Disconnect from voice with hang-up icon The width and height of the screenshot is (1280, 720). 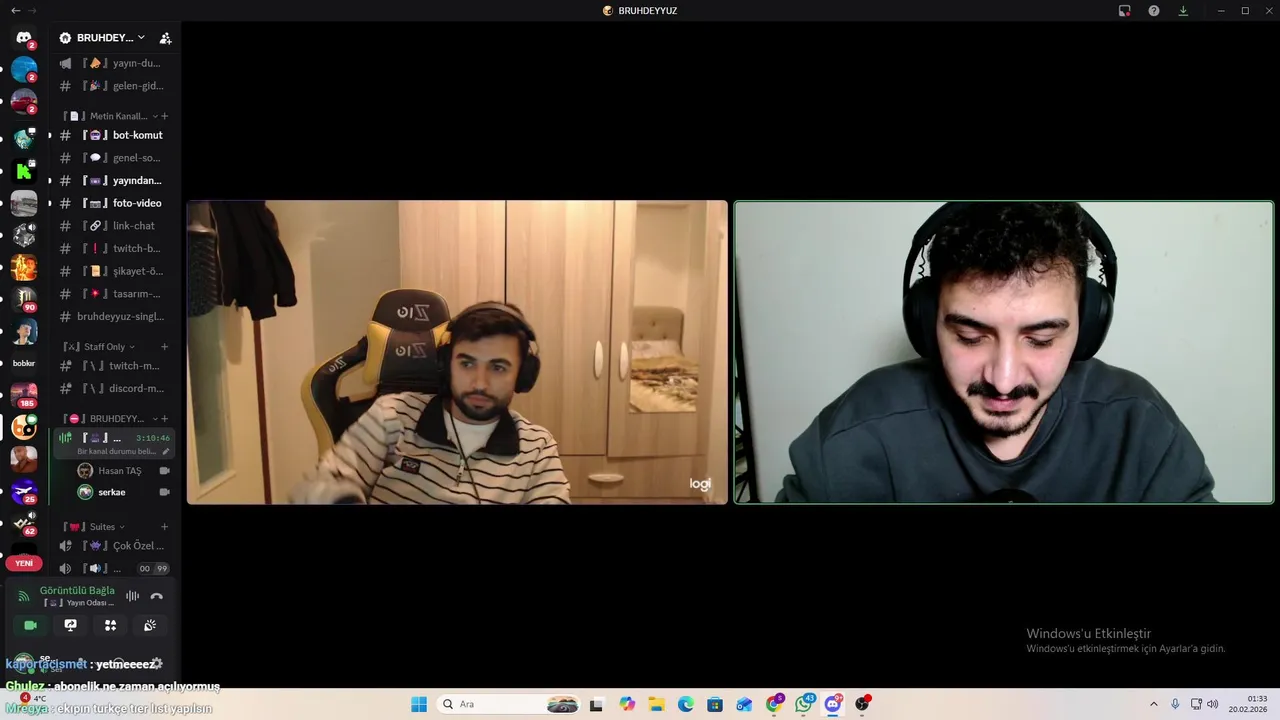coord(157,596)
